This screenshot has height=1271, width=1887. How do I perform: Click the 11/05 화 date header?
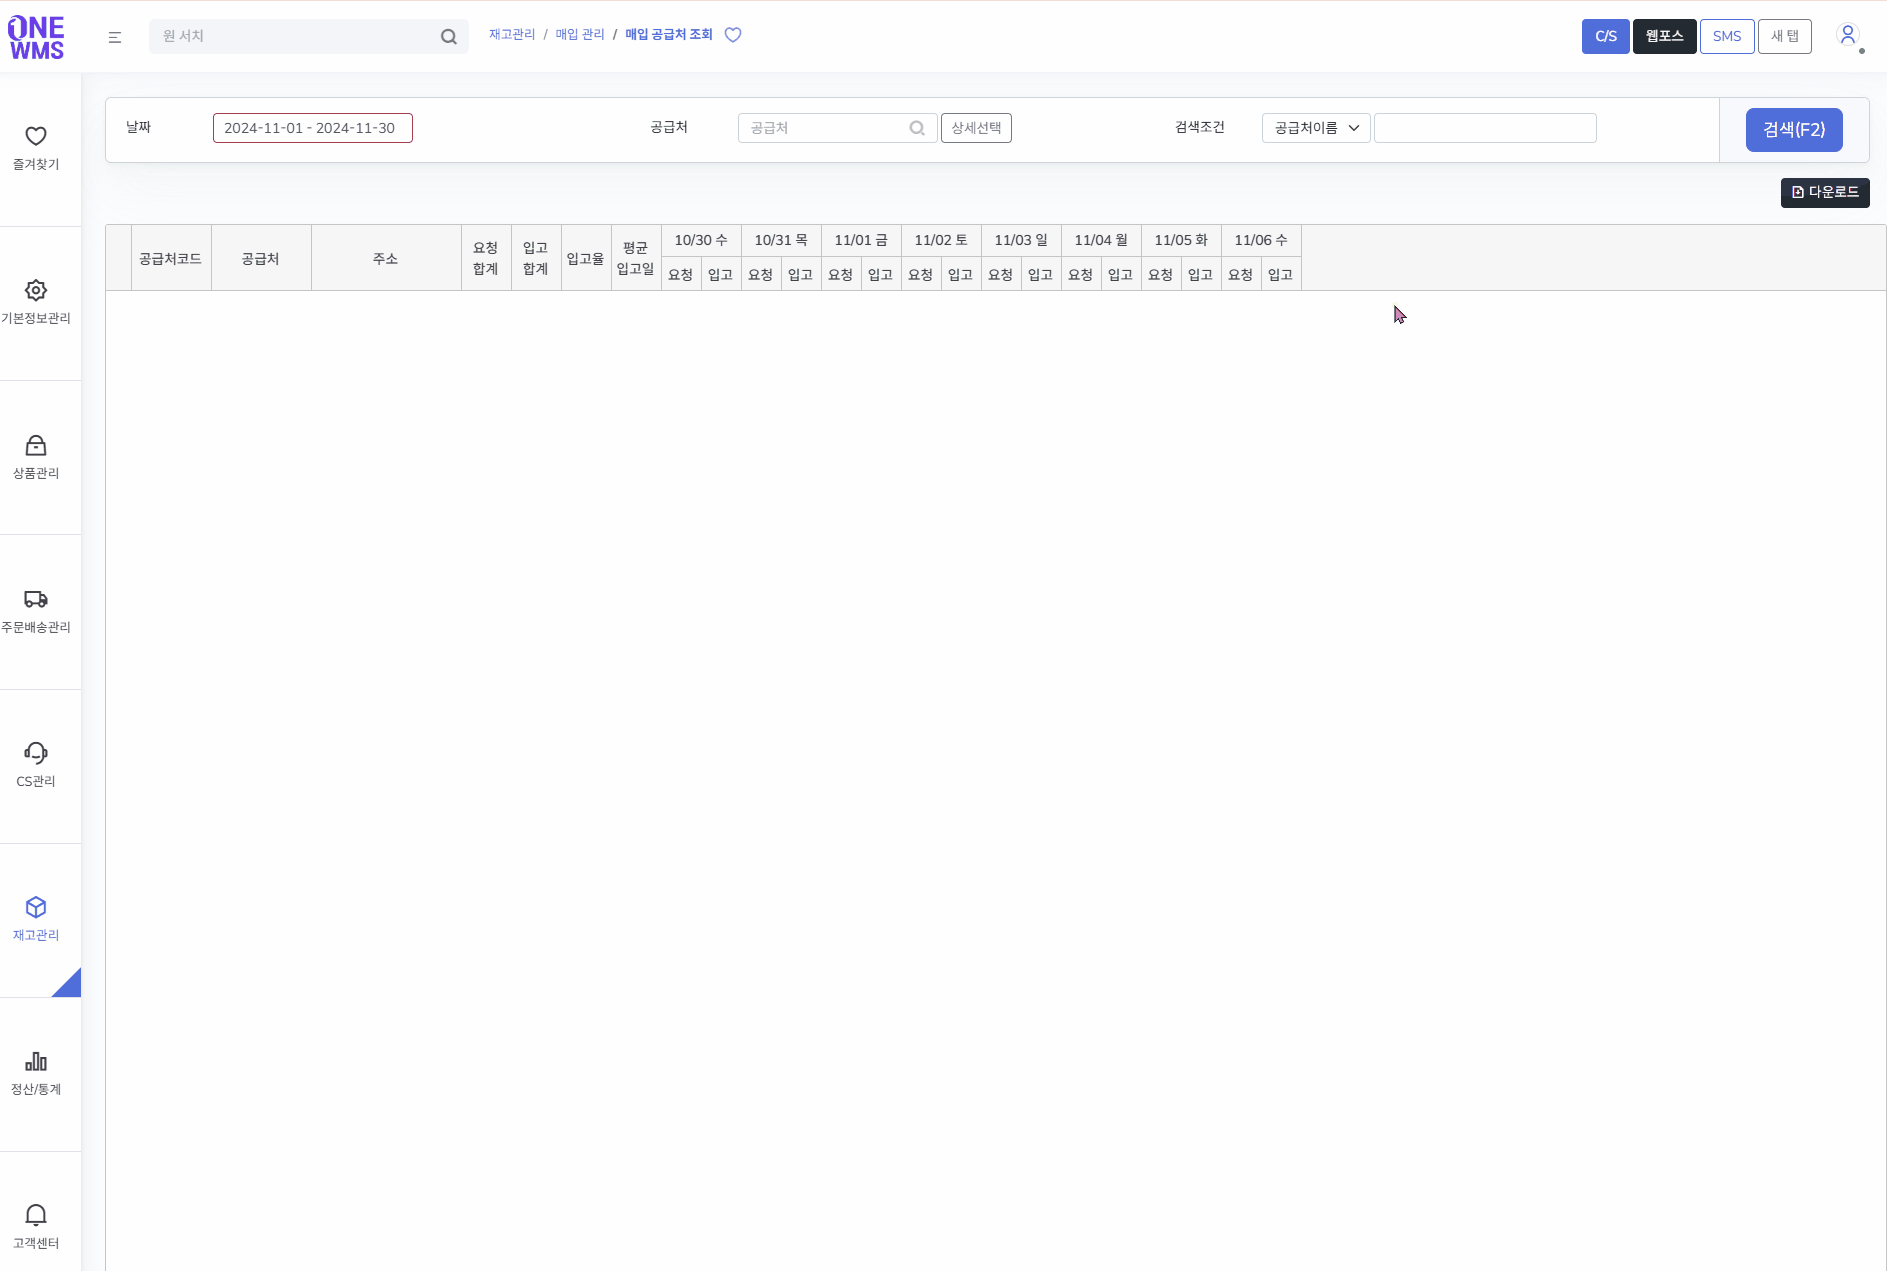click(1181, 240)
